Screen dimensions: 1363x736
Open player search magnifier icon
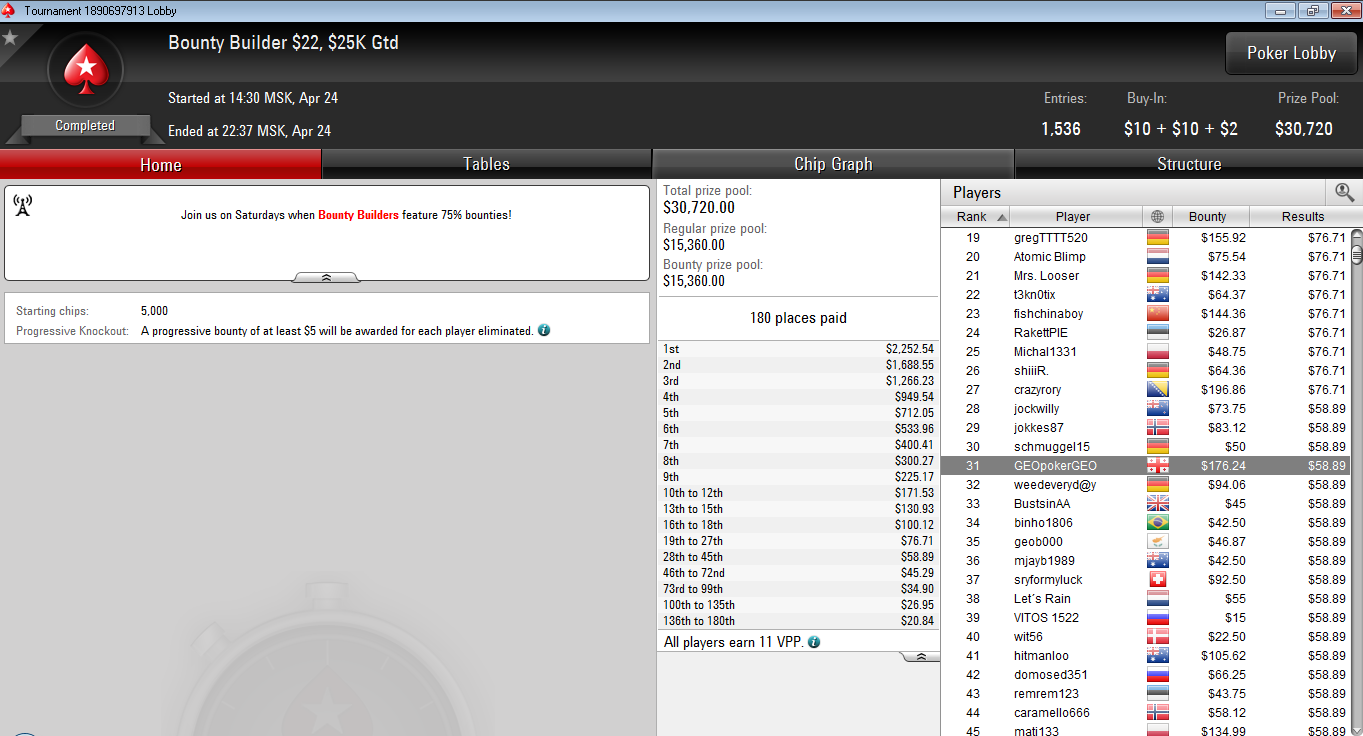point(1344,193)
